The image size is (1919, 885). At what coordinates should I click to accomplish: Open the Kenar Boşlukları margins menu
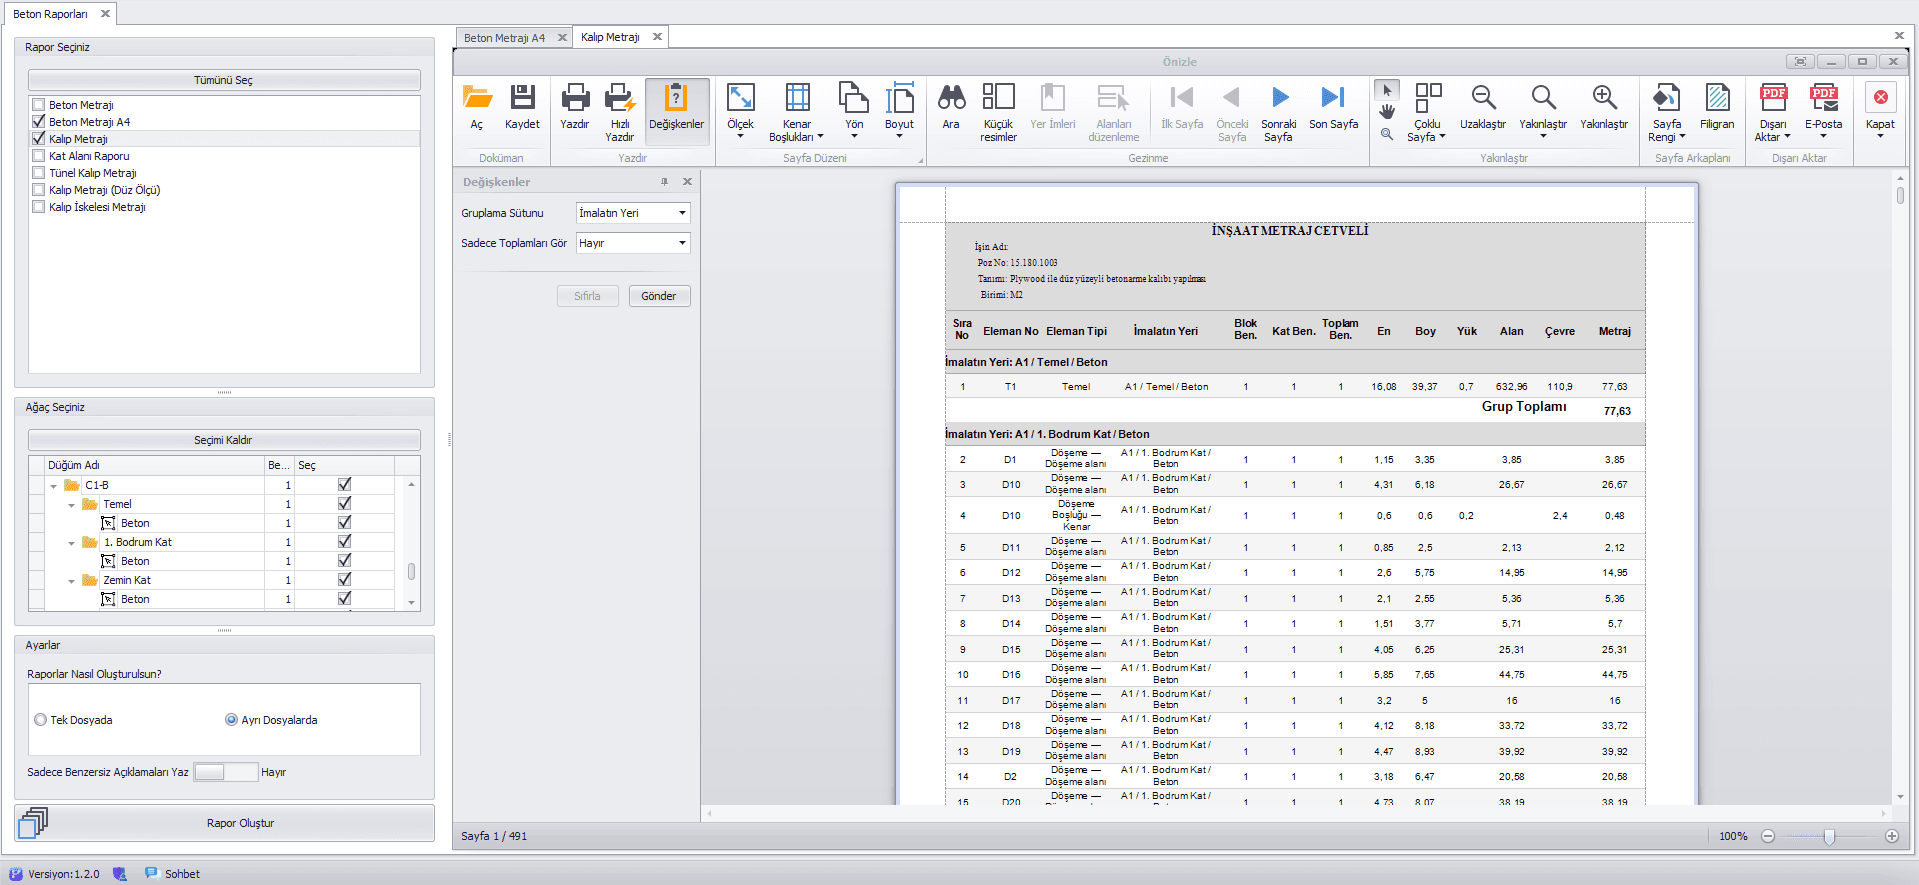point(797,112)
